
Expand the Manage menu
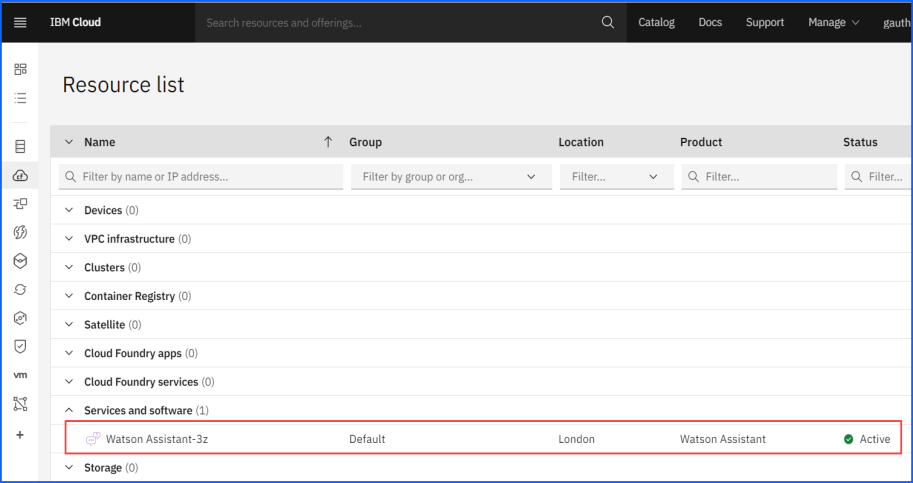[833, 22]
